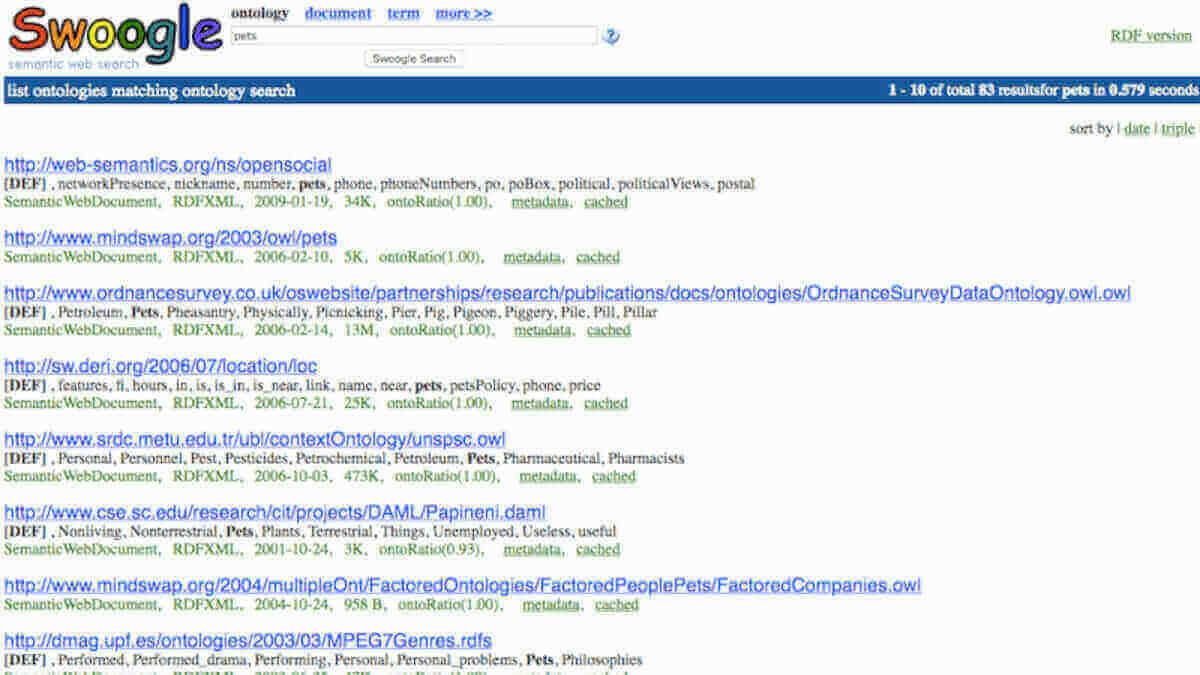Open the MPEG7Genres.rdfs result link
Viewport: 1200px width, 675px height.
(x=248, y=640)
